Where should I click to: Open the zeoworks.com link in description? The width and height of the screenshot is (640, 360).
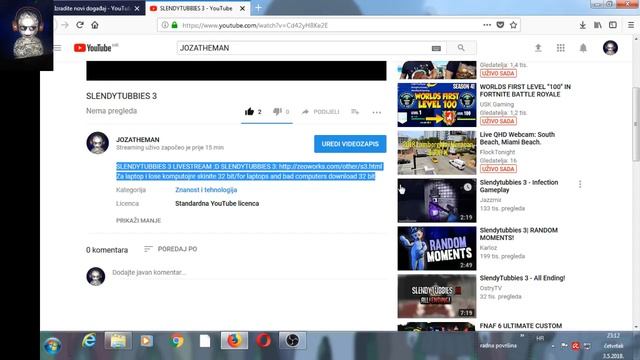coord(330,167)
